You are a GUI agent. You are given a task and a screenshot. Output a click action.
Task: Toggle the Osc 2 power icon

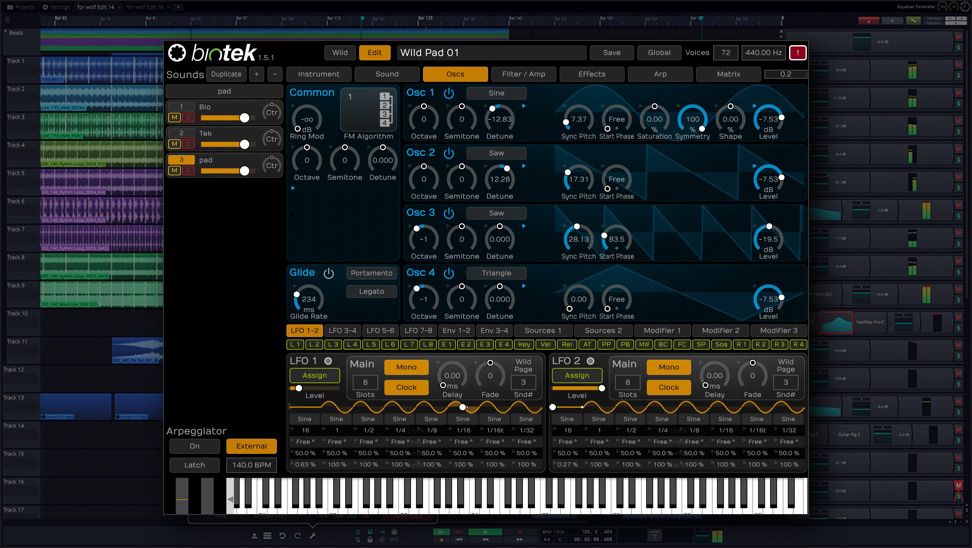(449, 153)
